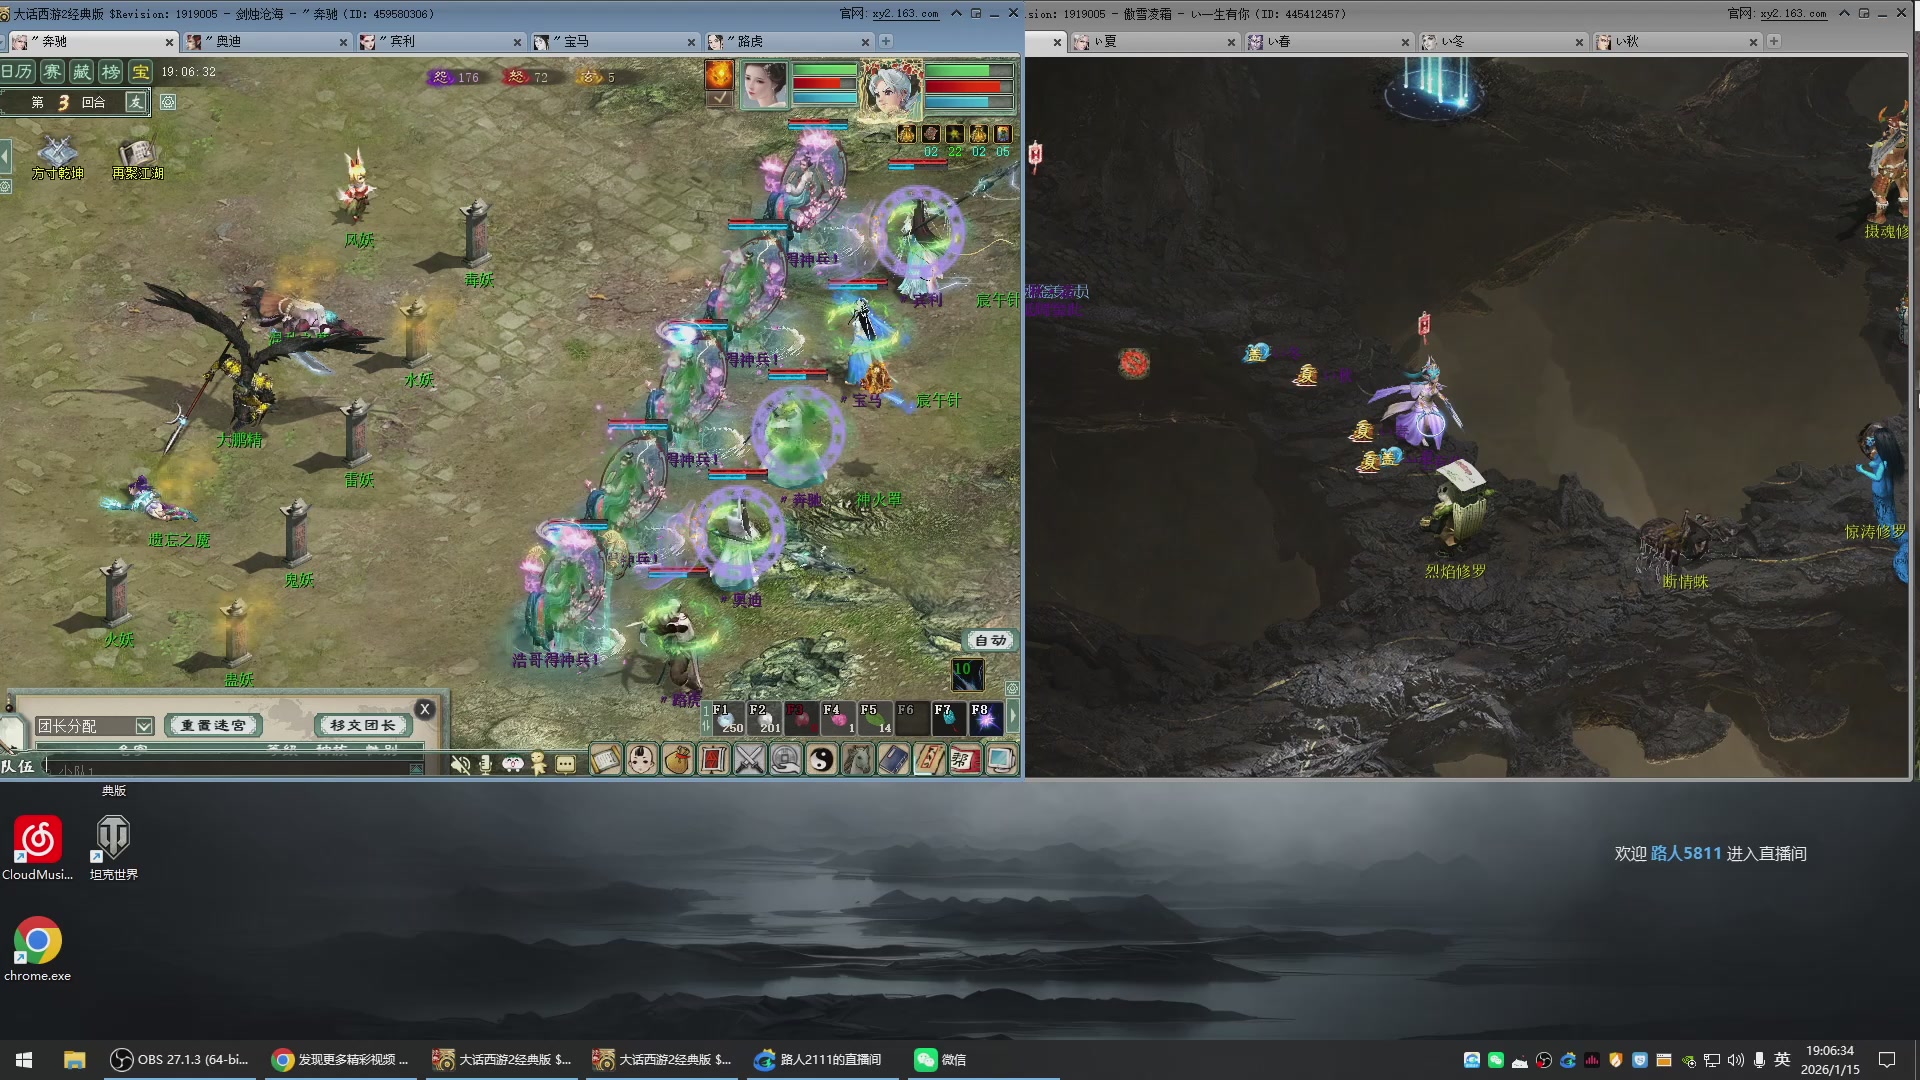Open the 方寸乾坤 crossed-swords icon
The width and height of the screenshot is (1920, 1080).
[x=57, y=151]
